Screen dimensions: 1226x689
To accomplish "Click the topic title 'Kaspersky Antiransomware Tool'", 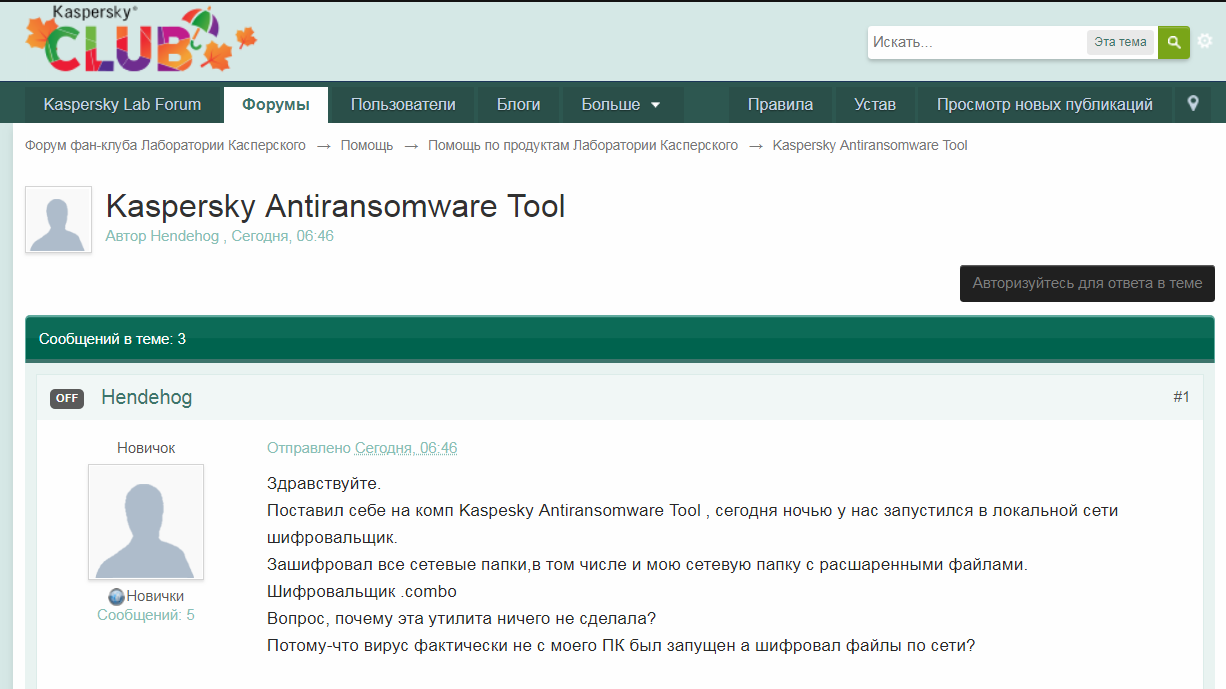I will coord(335,206).
